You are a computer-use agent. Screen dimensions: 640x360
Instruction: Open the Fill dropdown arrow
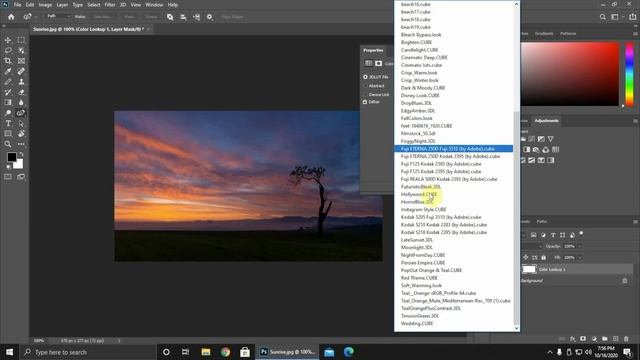click(x=580, y=258)
